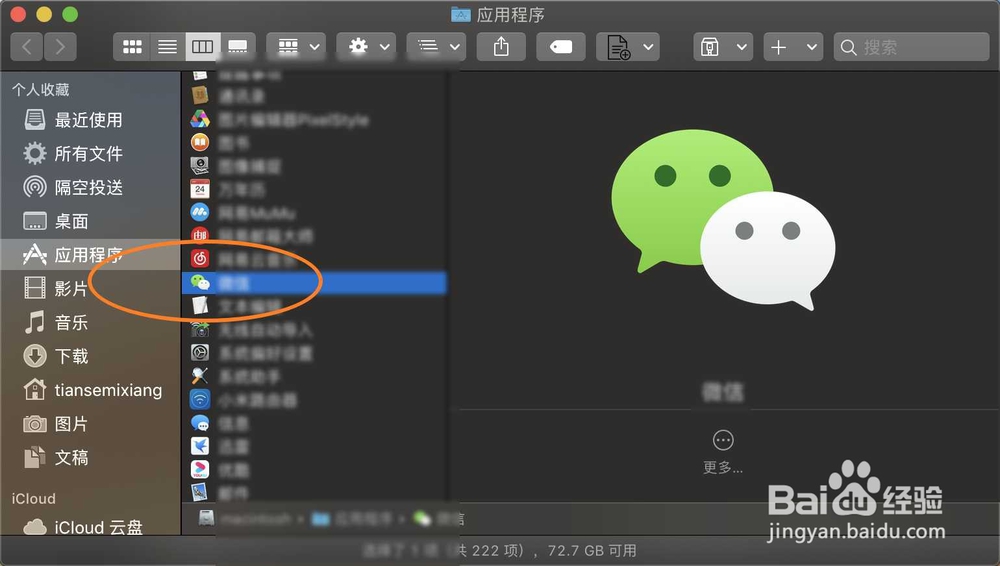Select the PixelStyle image editor app
The width and height of the screenshot is (1000, 566).
point(314,119)
